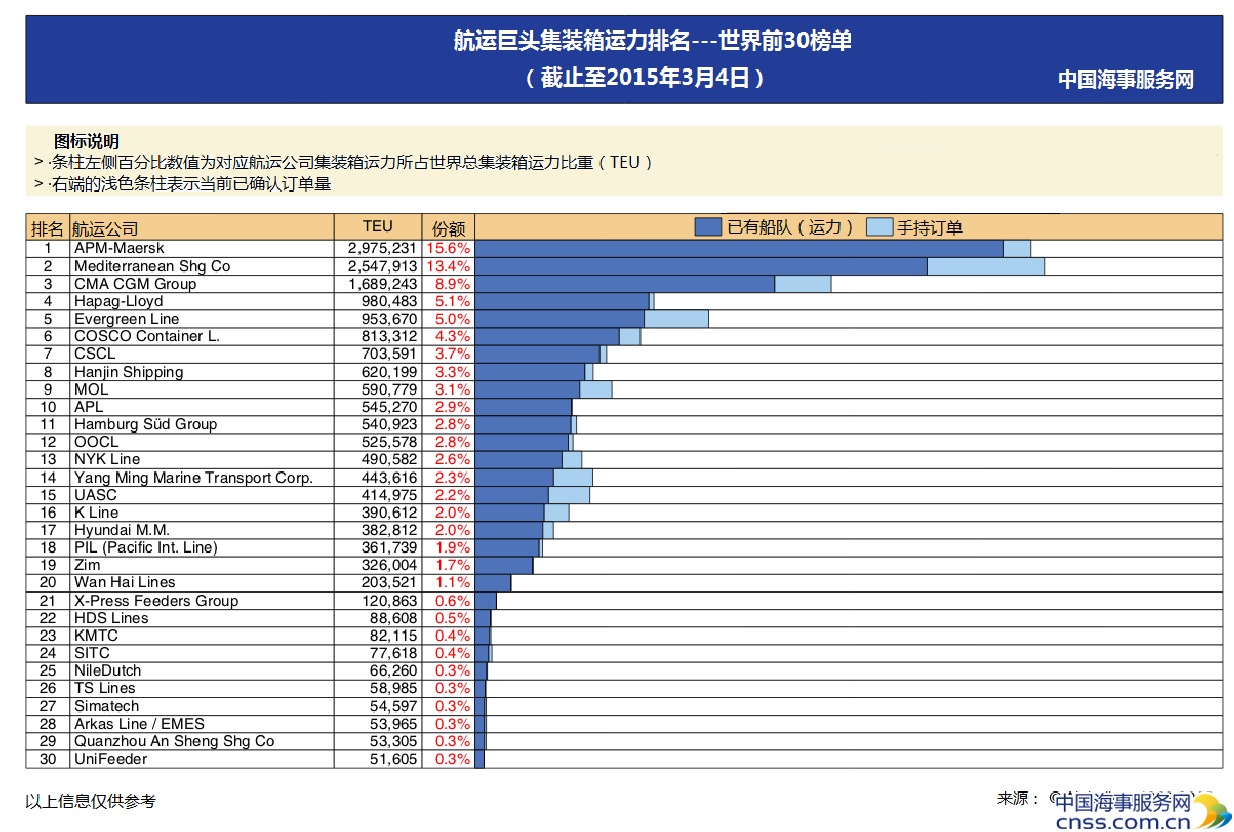
Task: Click the 图标说明 heading
Action: pos(86,141)
